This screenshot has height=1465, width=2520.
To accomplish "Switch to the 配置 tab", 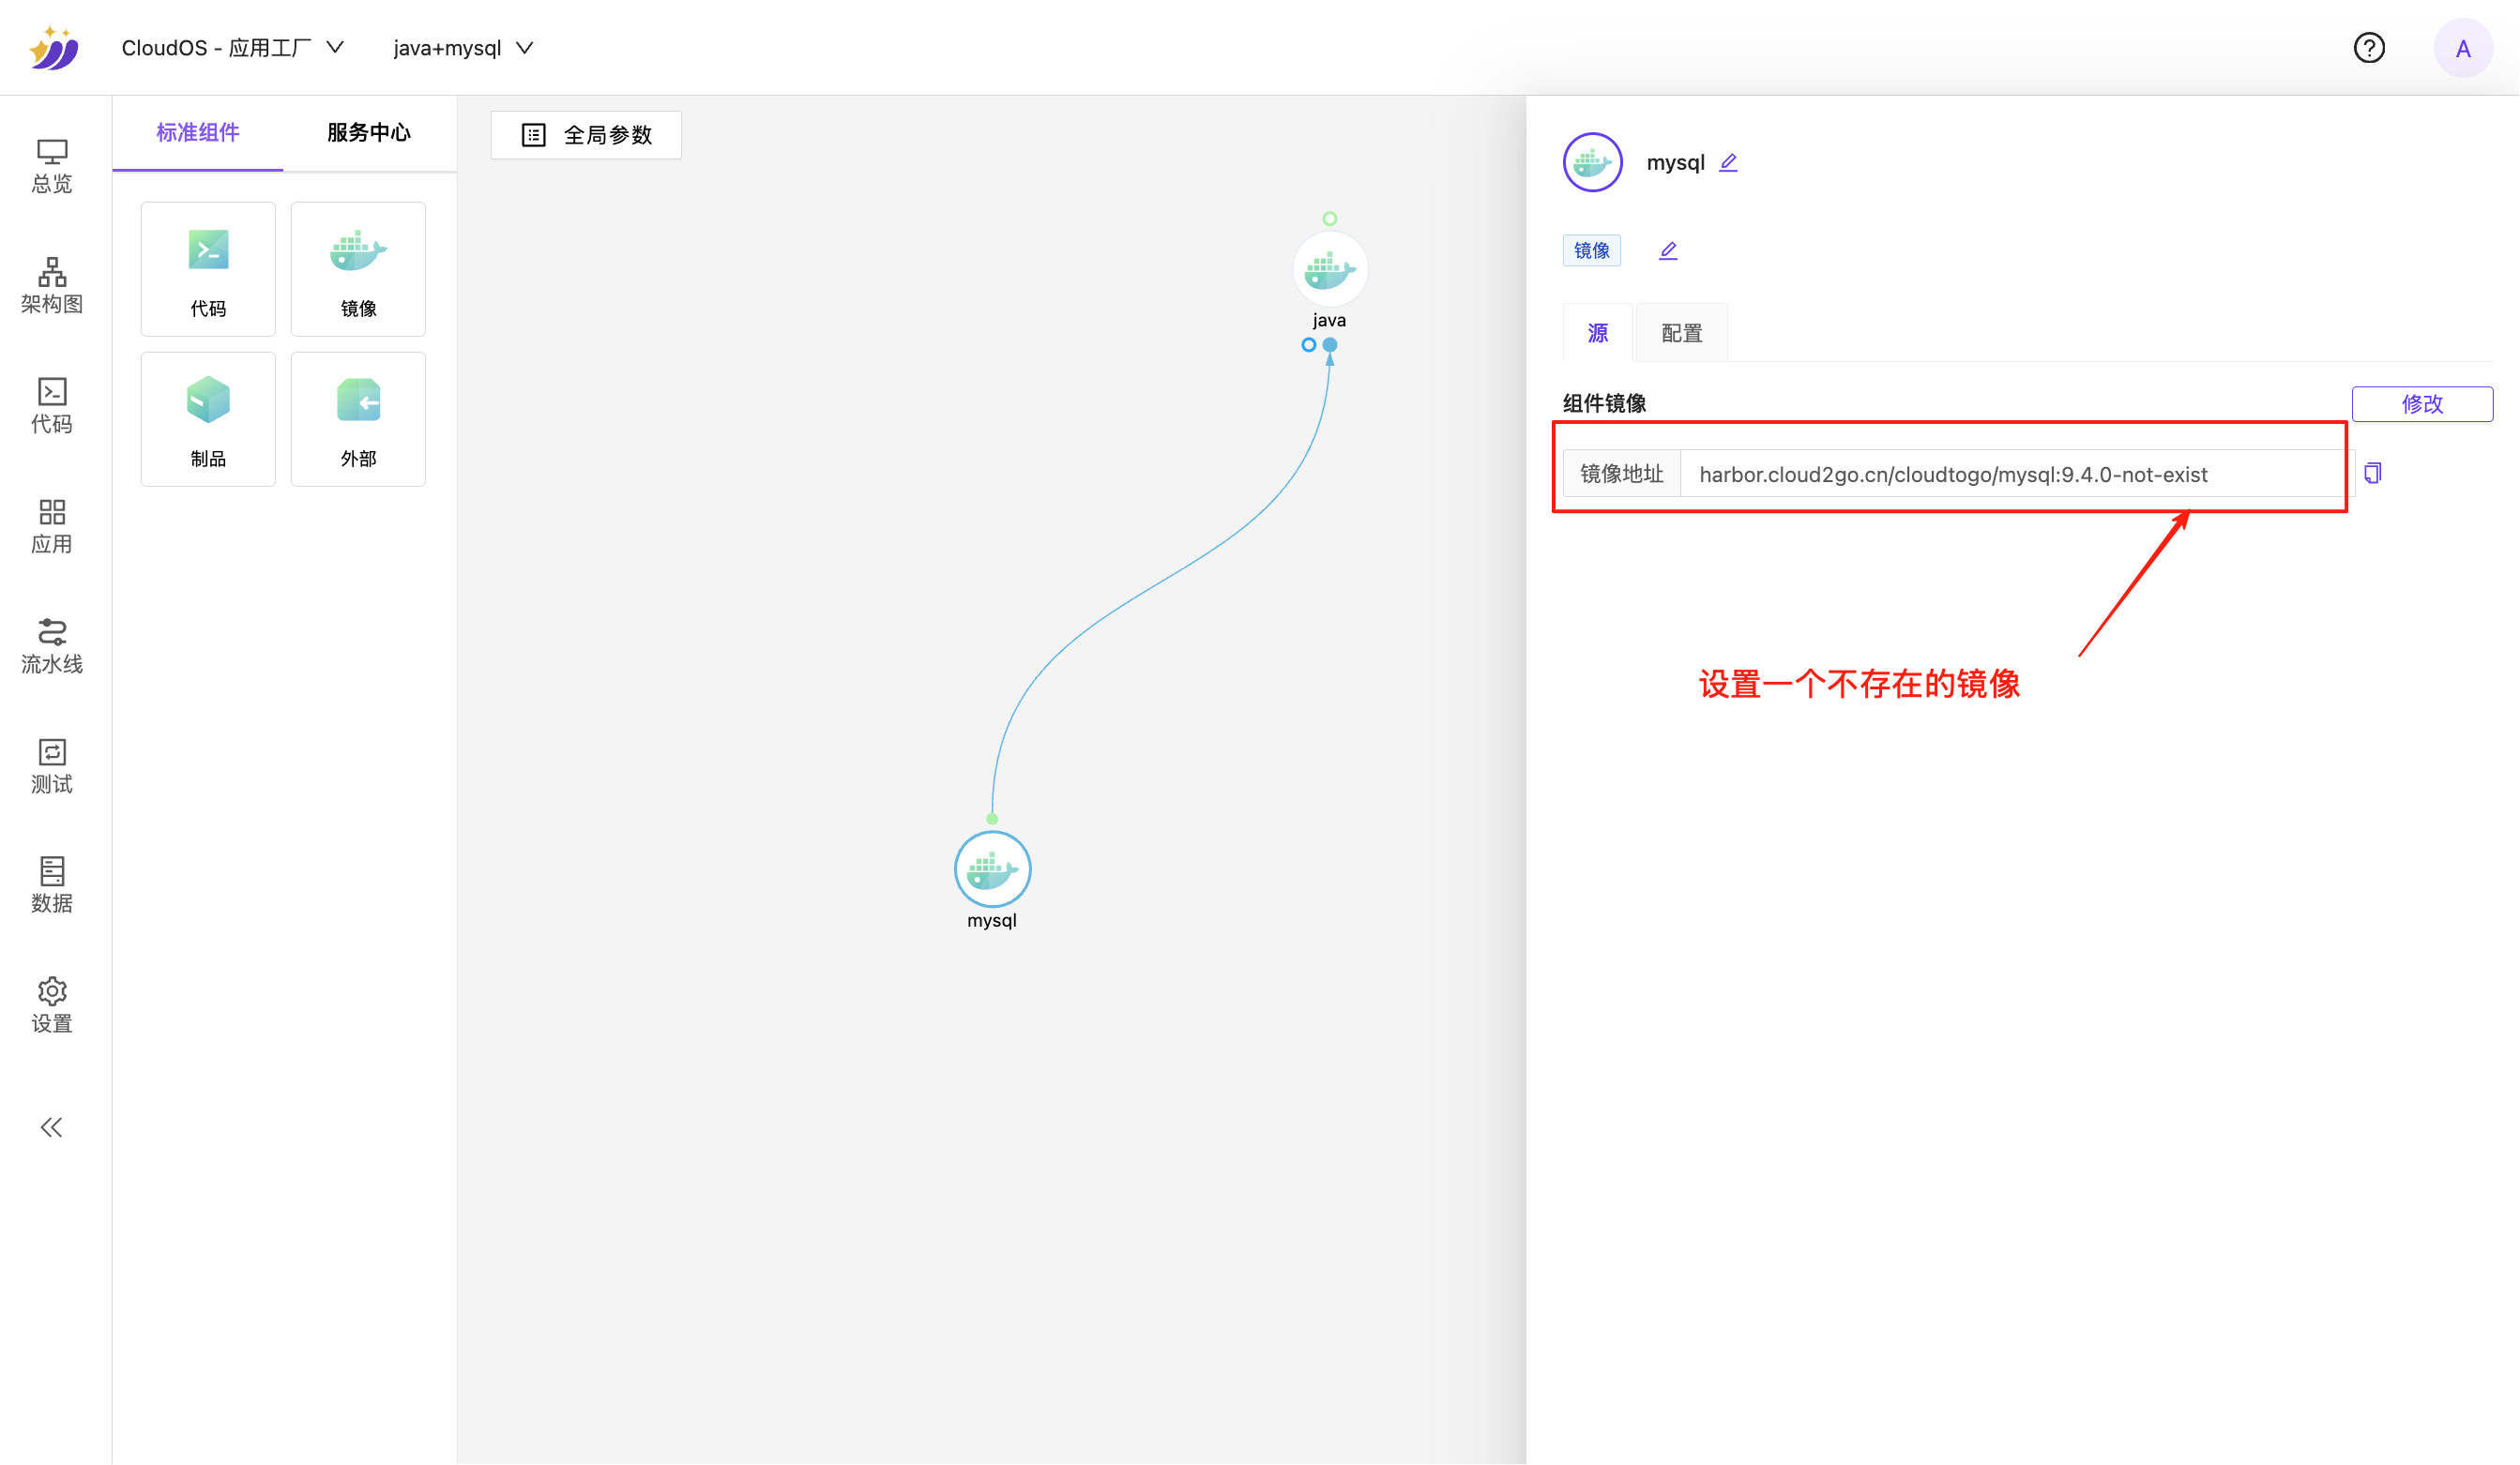I will (1682, 333).
